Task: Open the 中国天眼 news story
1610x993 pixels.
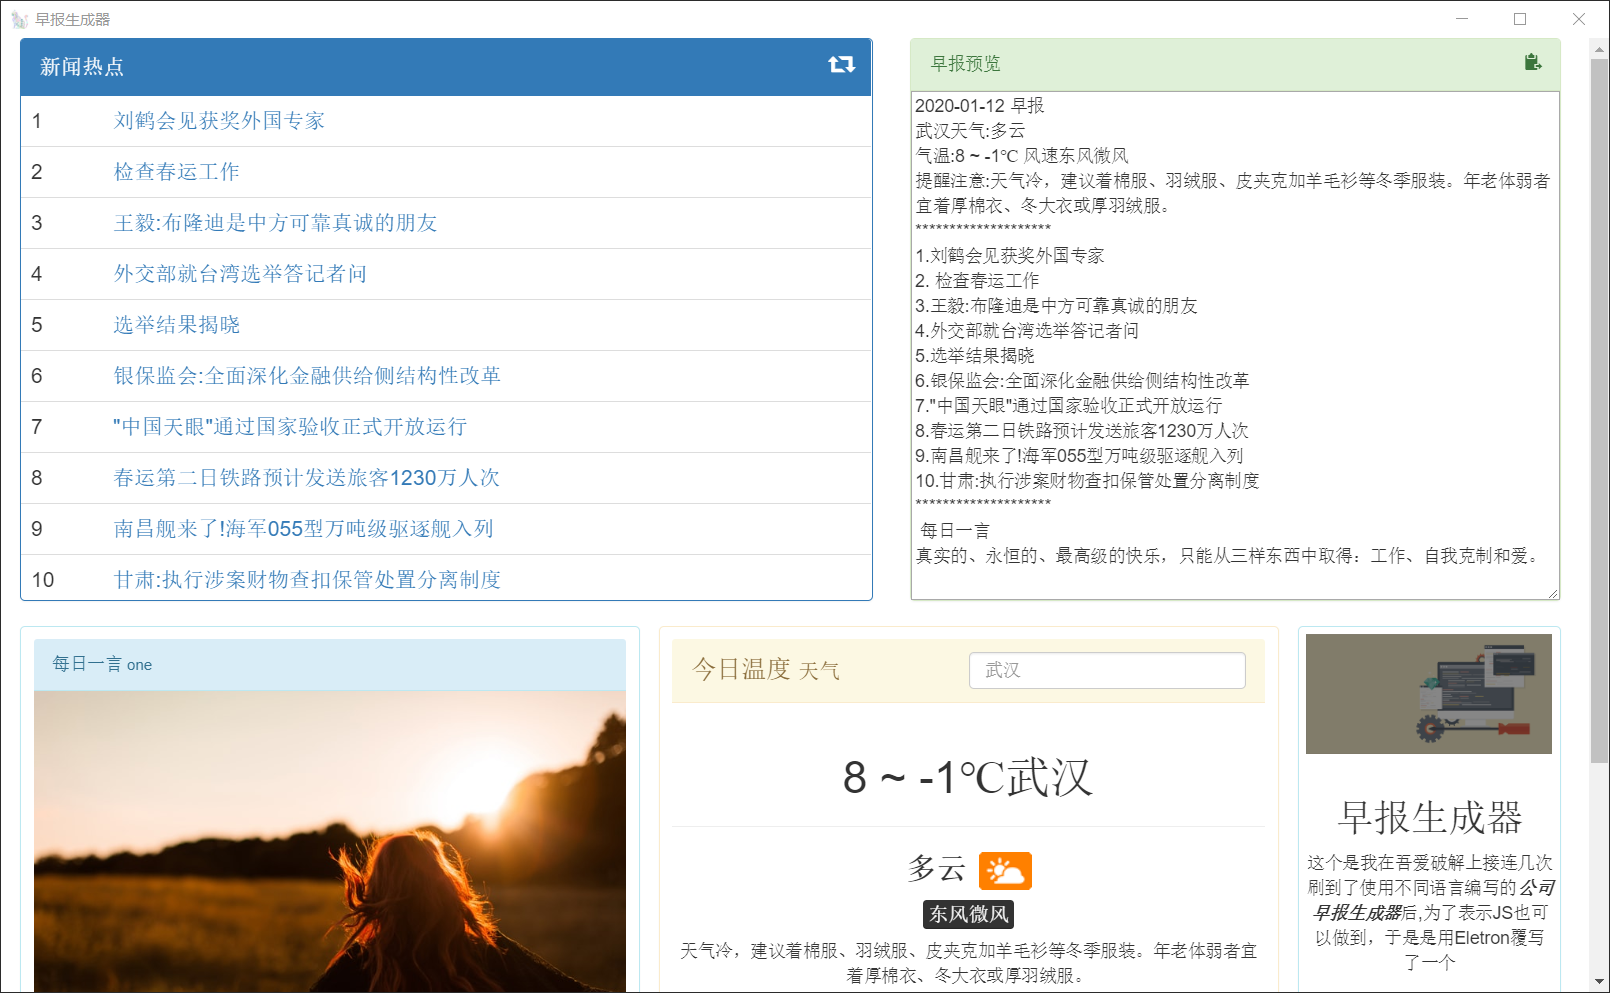Action: click(290, 427)
